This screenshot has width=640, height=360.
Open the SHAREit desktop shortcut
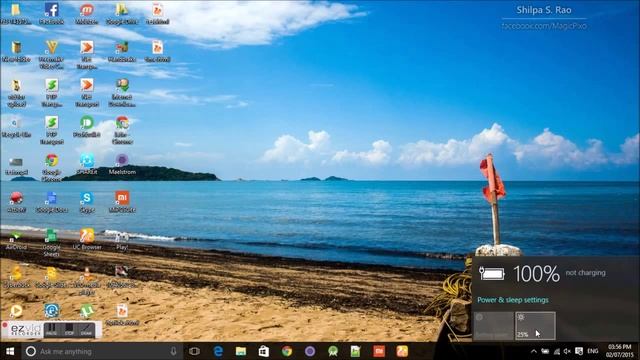pyautogui.click(x=87, y=165)
